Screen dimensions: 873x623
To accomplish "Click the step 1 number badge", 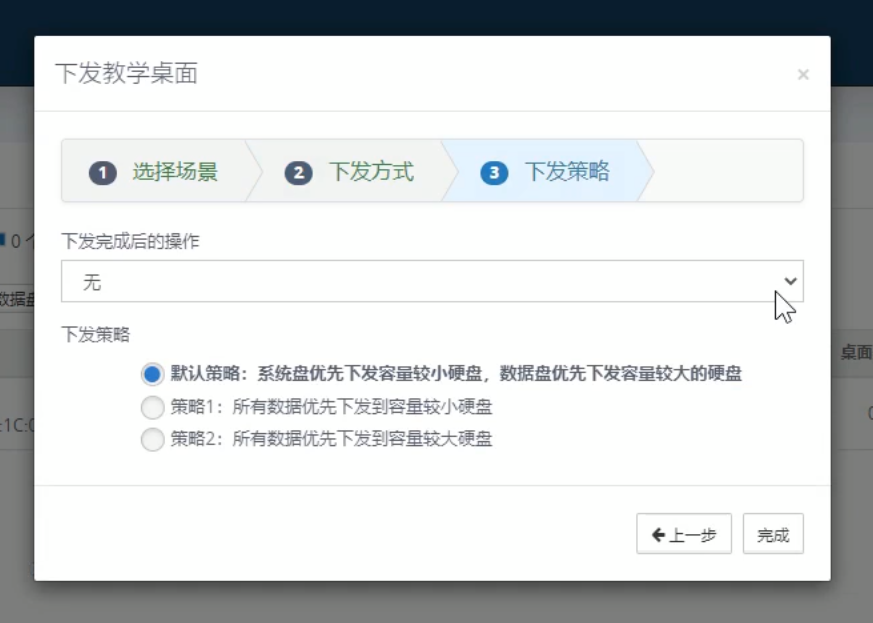I will [103, 172].
